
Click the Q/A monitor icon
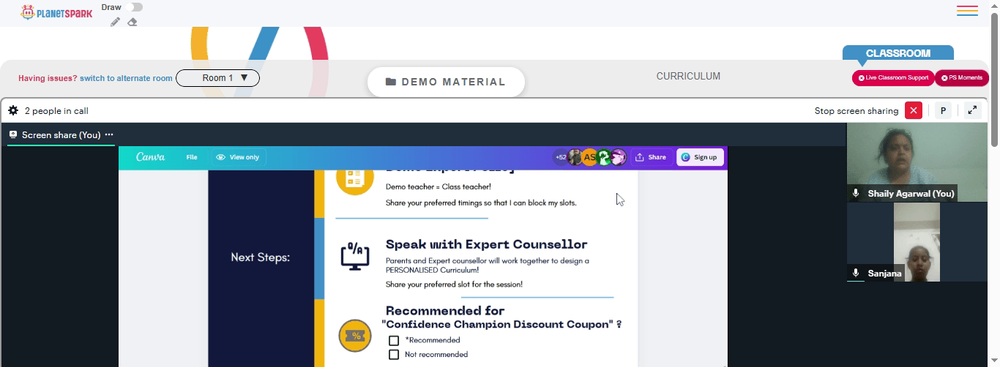point(355,256)
